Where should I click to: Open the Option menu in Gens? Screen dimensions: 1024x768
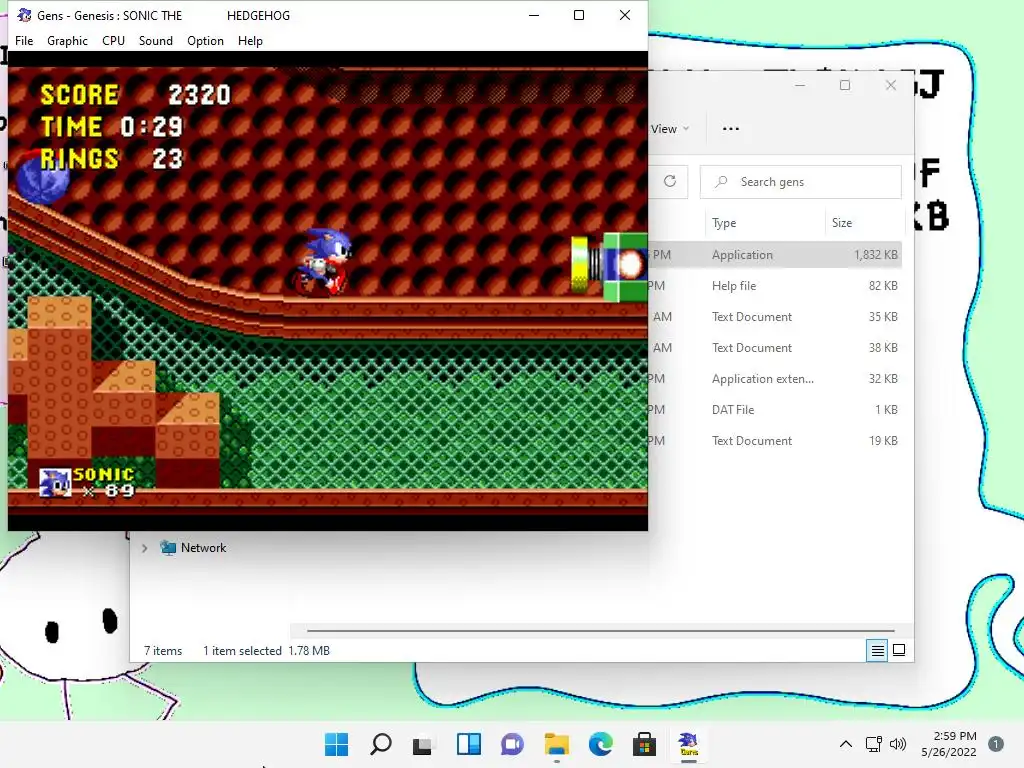point(205,40)
